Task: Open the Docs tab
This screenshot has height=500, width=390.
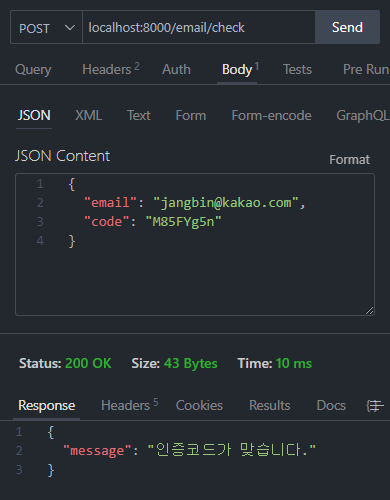Action: coord(331,405)
